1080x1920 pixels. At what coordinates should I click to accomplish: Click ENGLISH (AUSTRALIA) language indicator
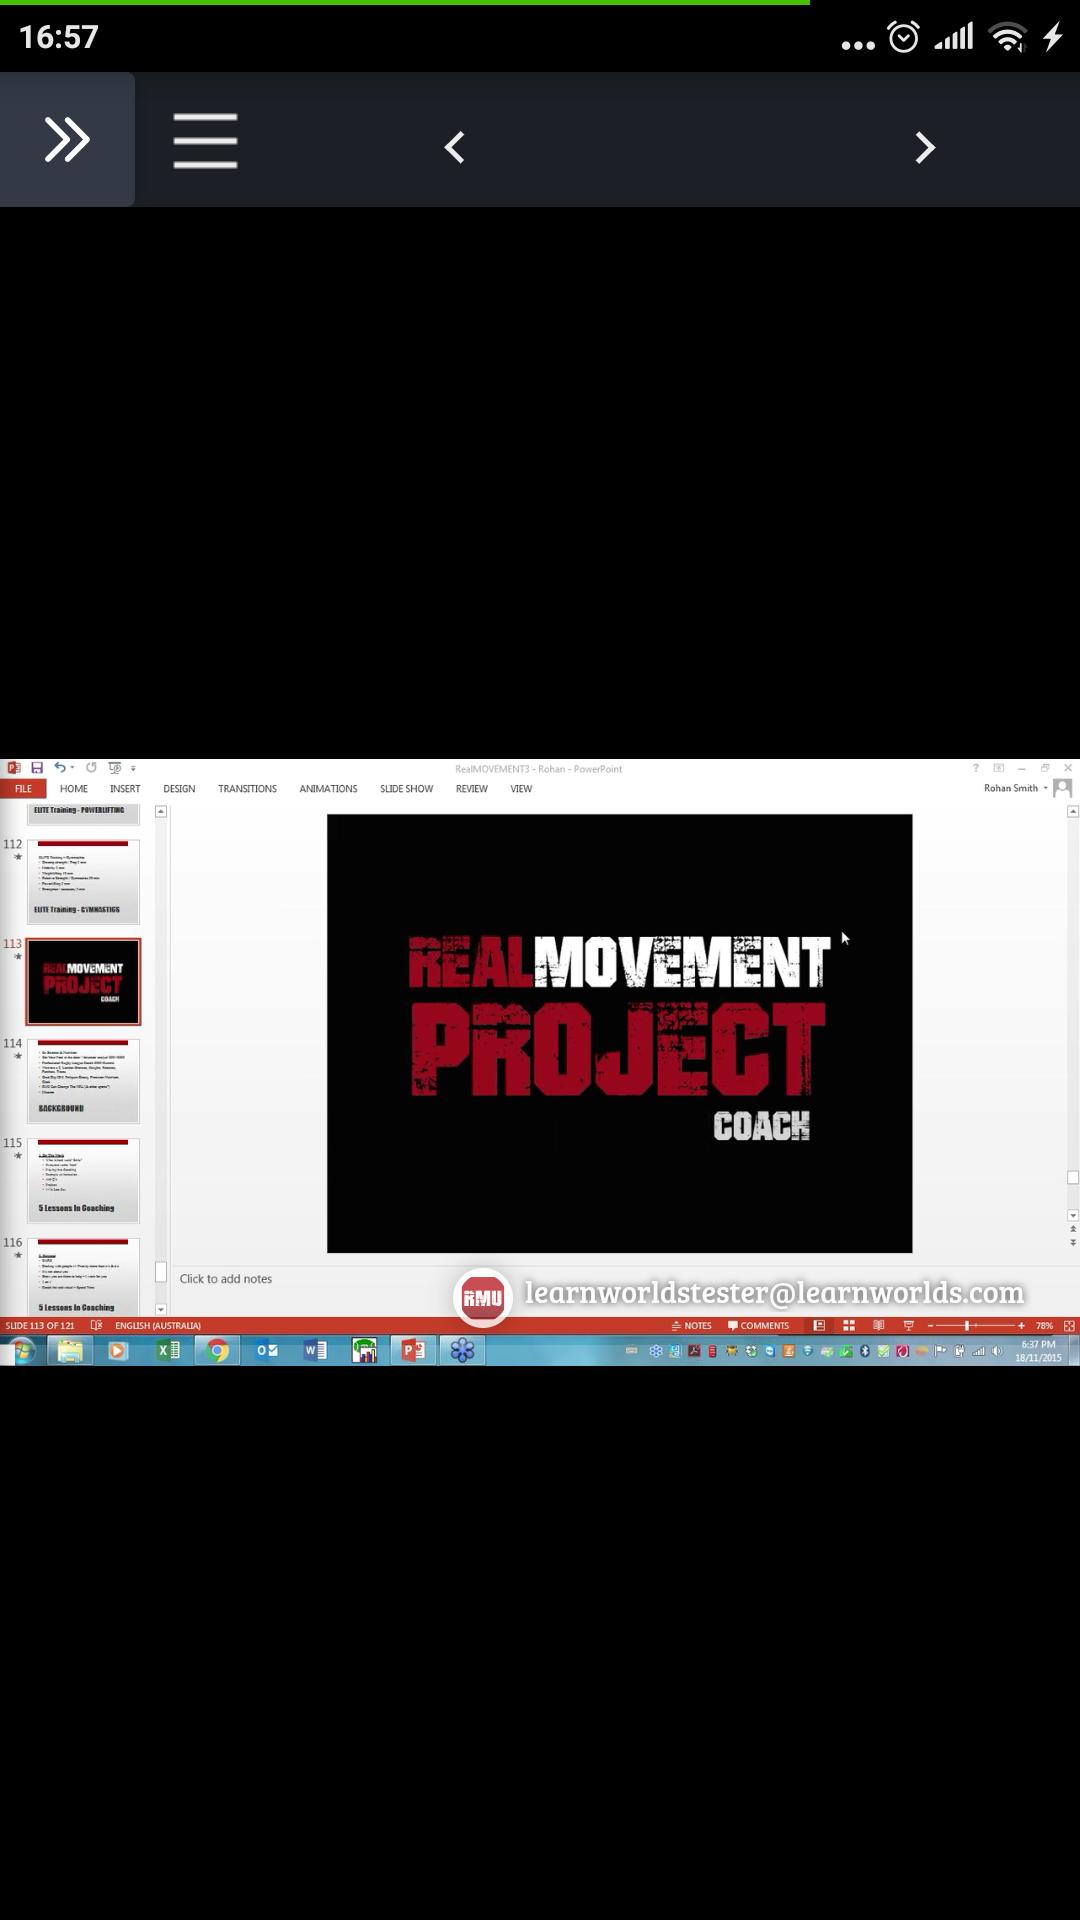(158, 1326)
